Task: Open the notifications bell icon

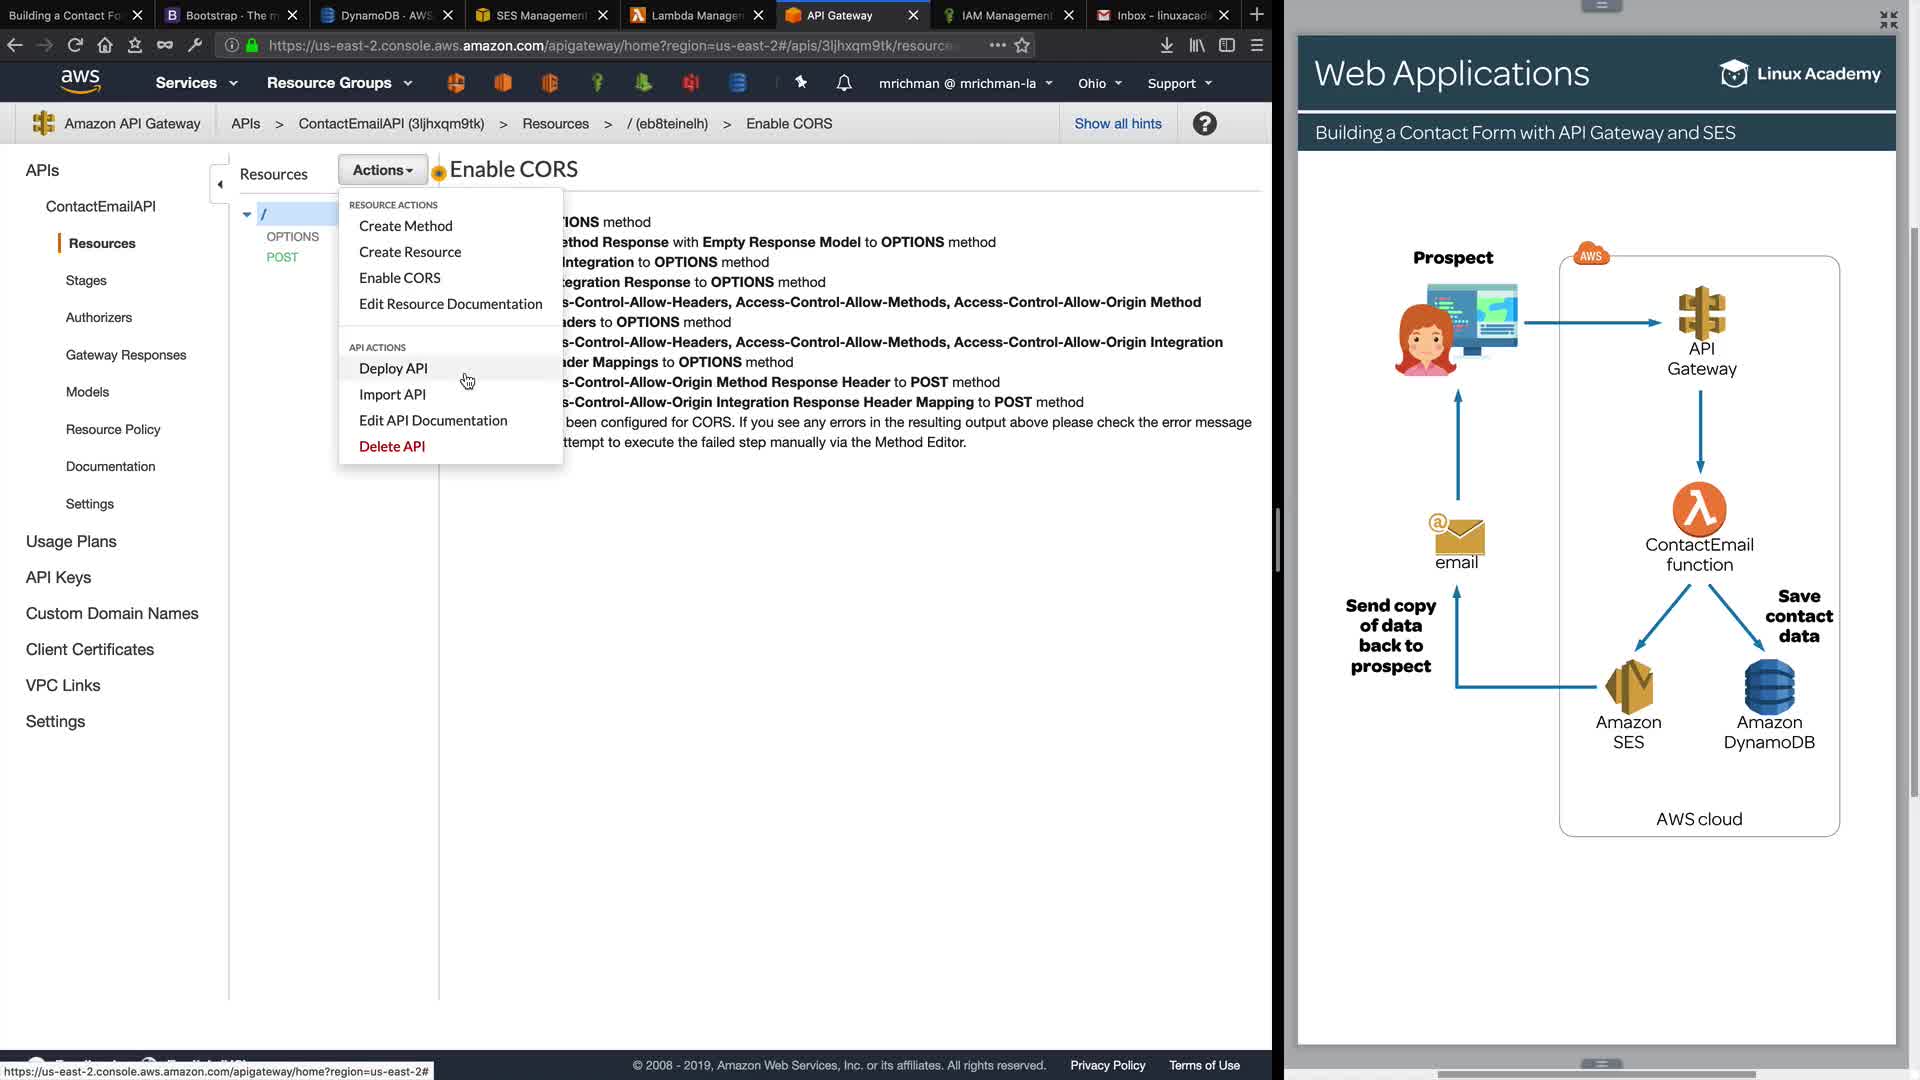Action: 844,83
